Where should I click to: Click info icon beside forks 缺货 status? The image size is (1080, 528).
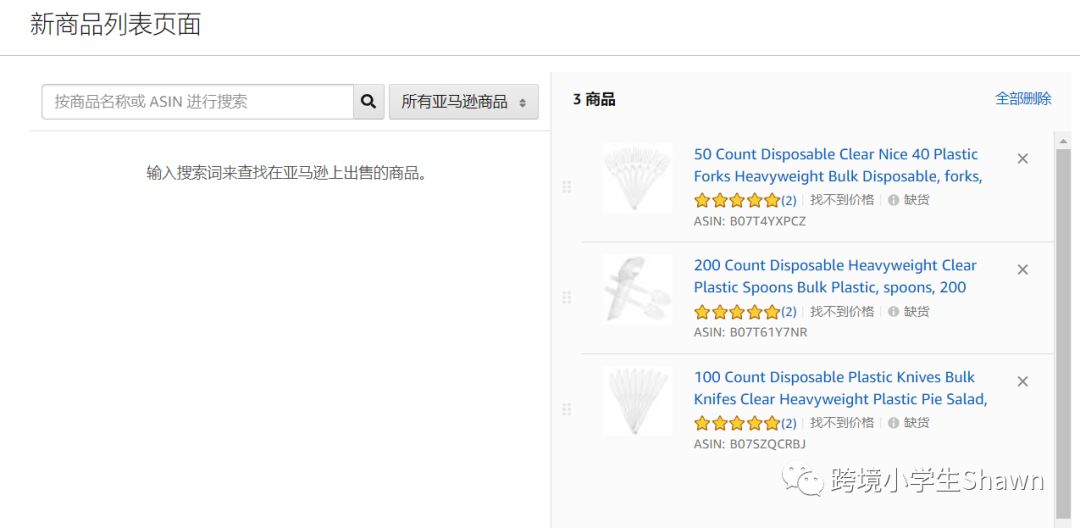pyautogui.click(x=893, y=200)
